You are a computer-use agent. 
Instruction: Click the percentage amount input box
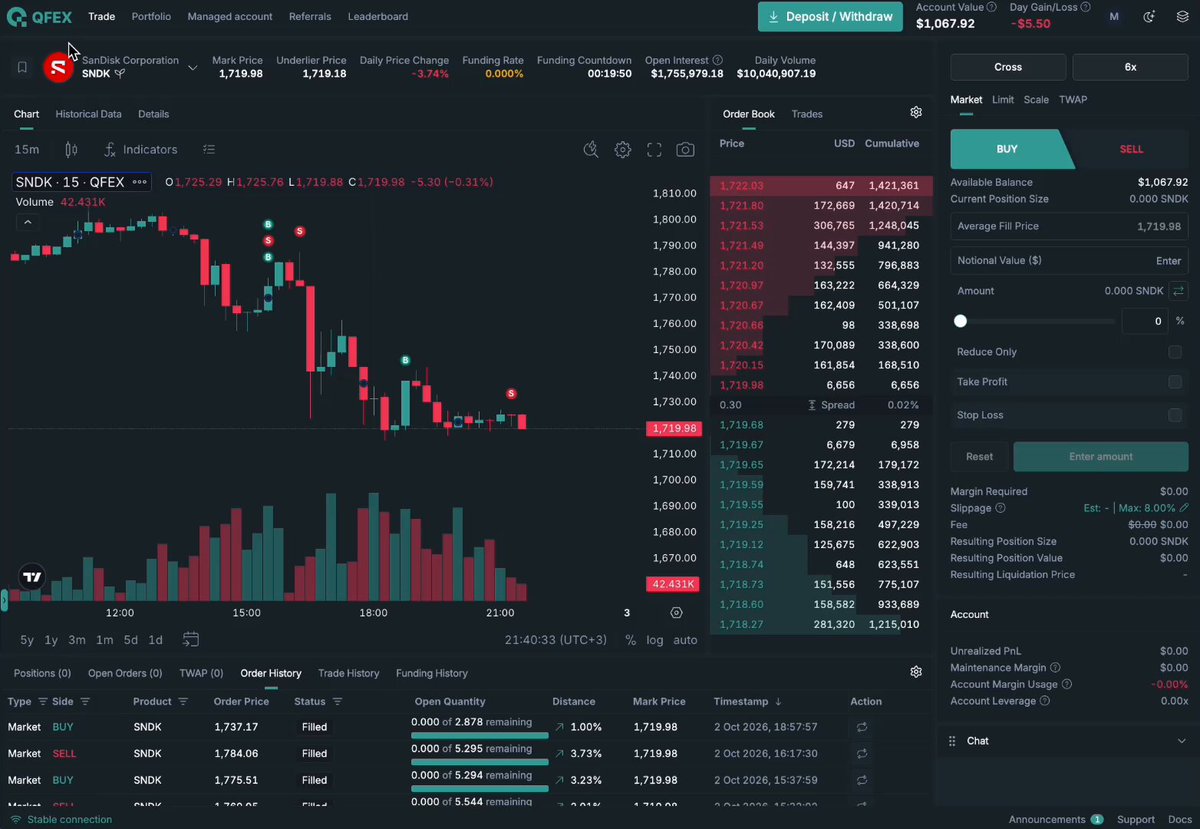pos(1144,321)
